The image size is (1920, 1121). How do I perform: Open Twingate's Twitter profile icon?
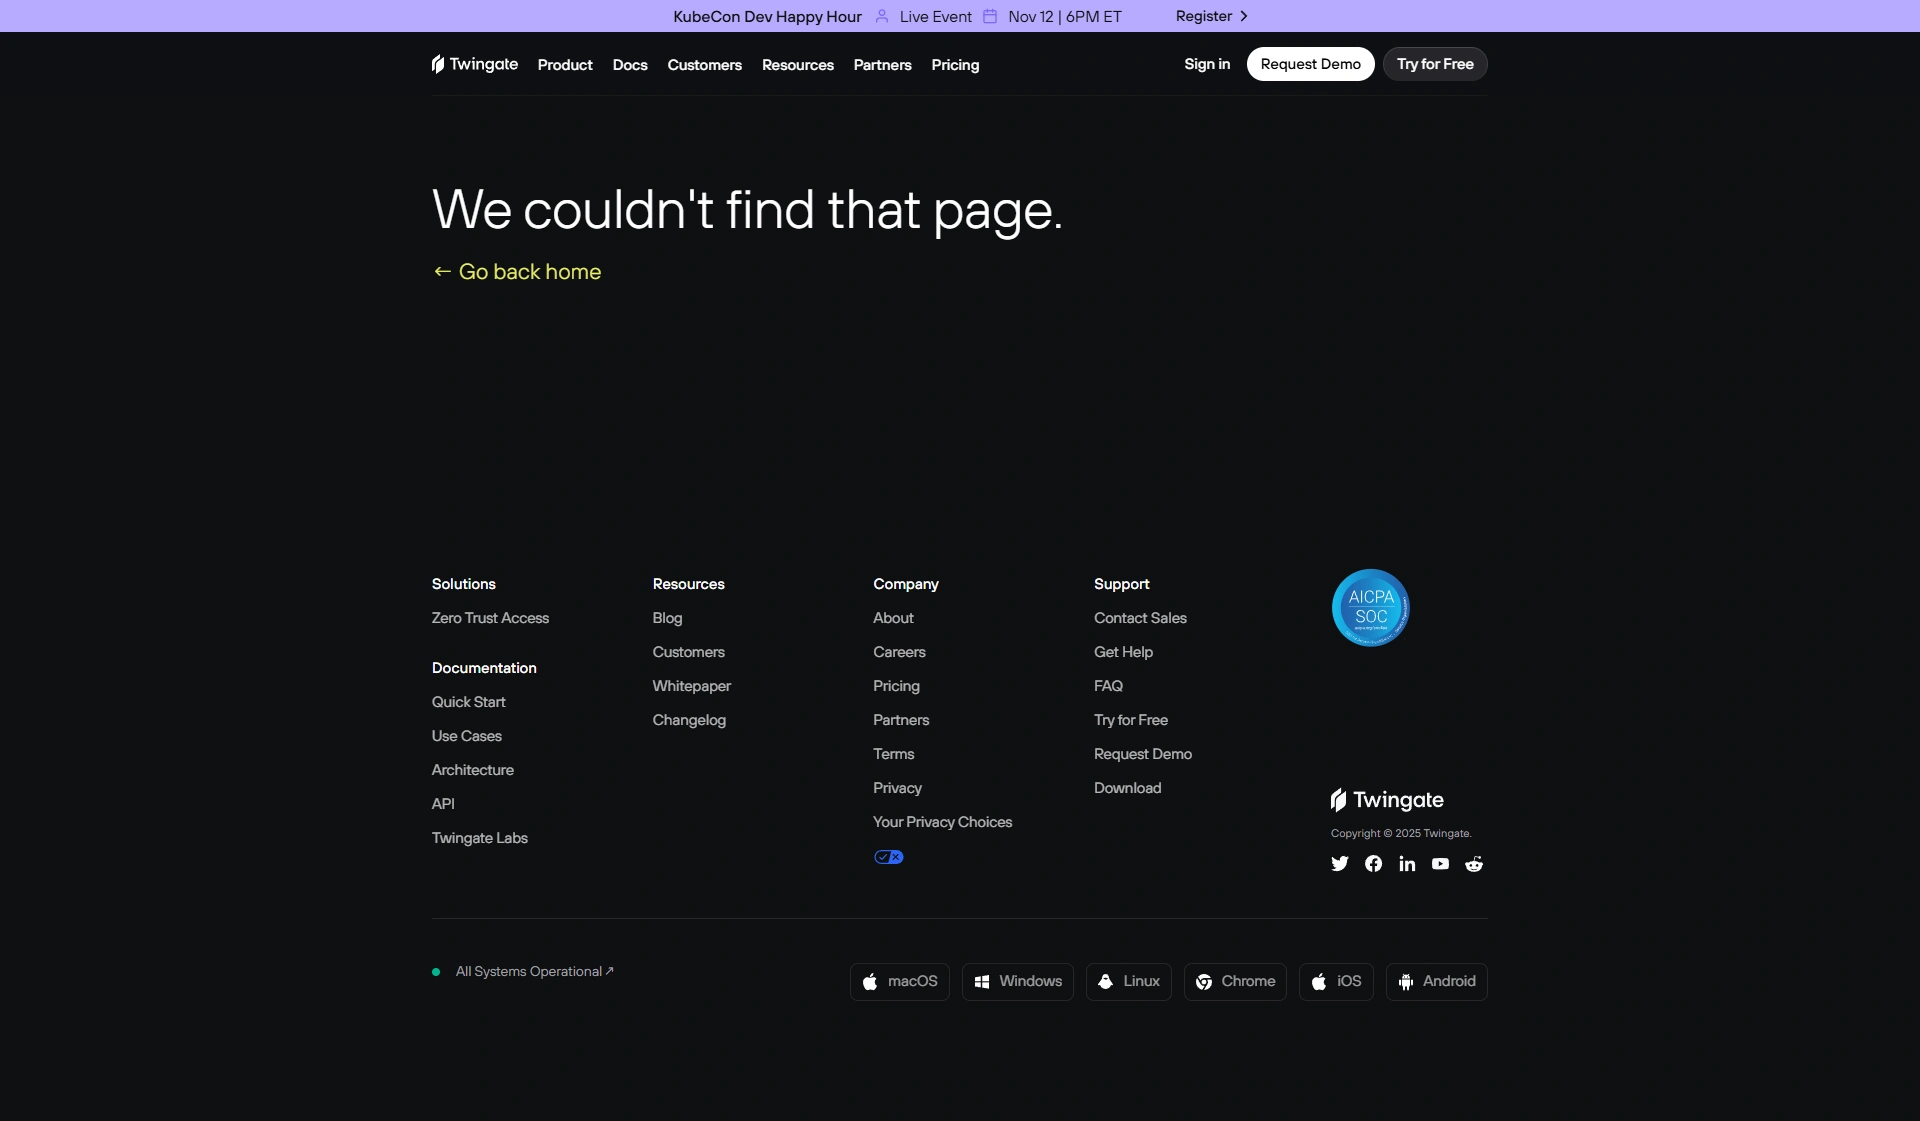pos(1340,864)
